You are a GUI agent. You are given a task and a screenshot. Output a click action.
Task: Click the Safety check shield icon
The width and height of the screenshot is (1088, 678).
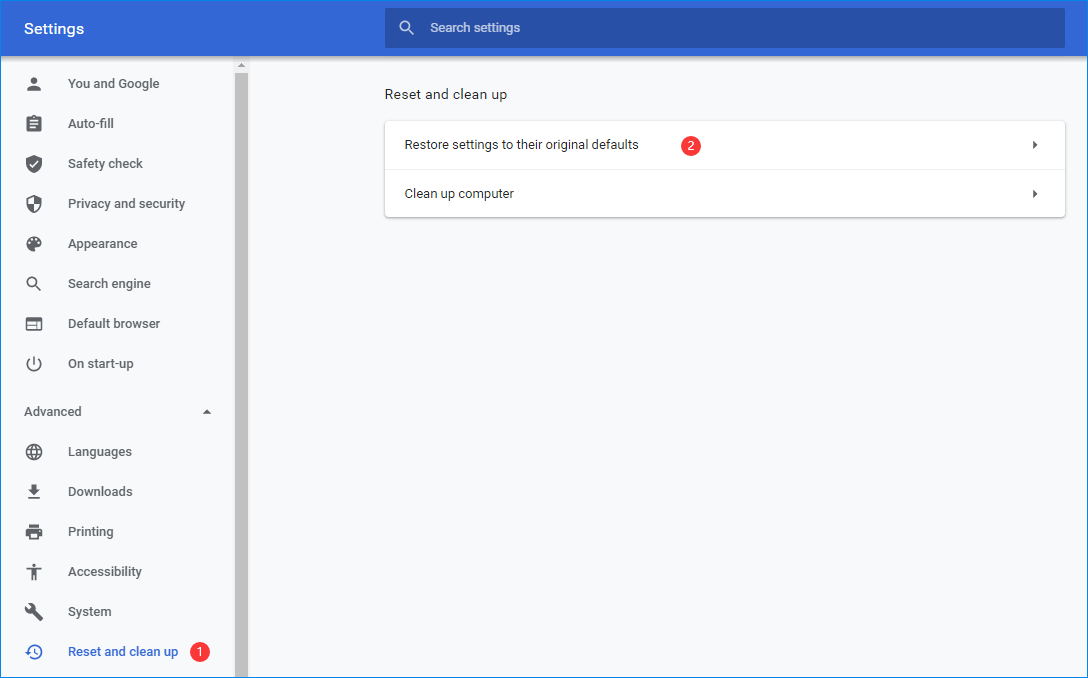[x=34, y=164]
